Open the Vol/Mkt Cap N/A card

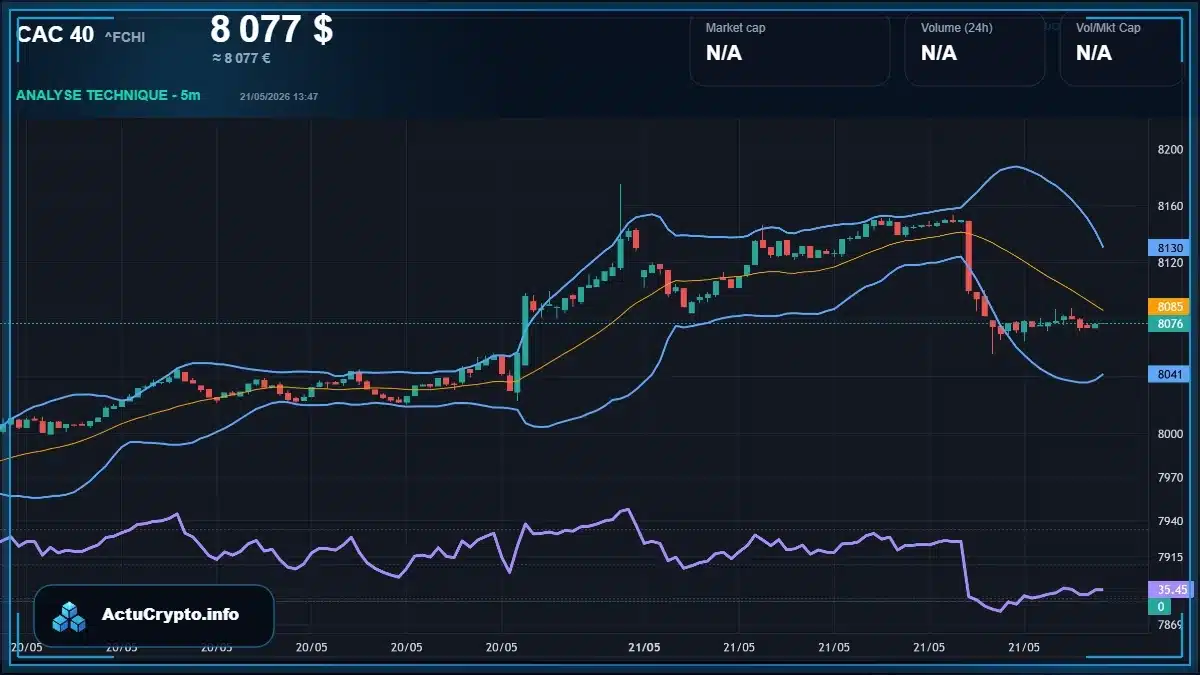1121,49
